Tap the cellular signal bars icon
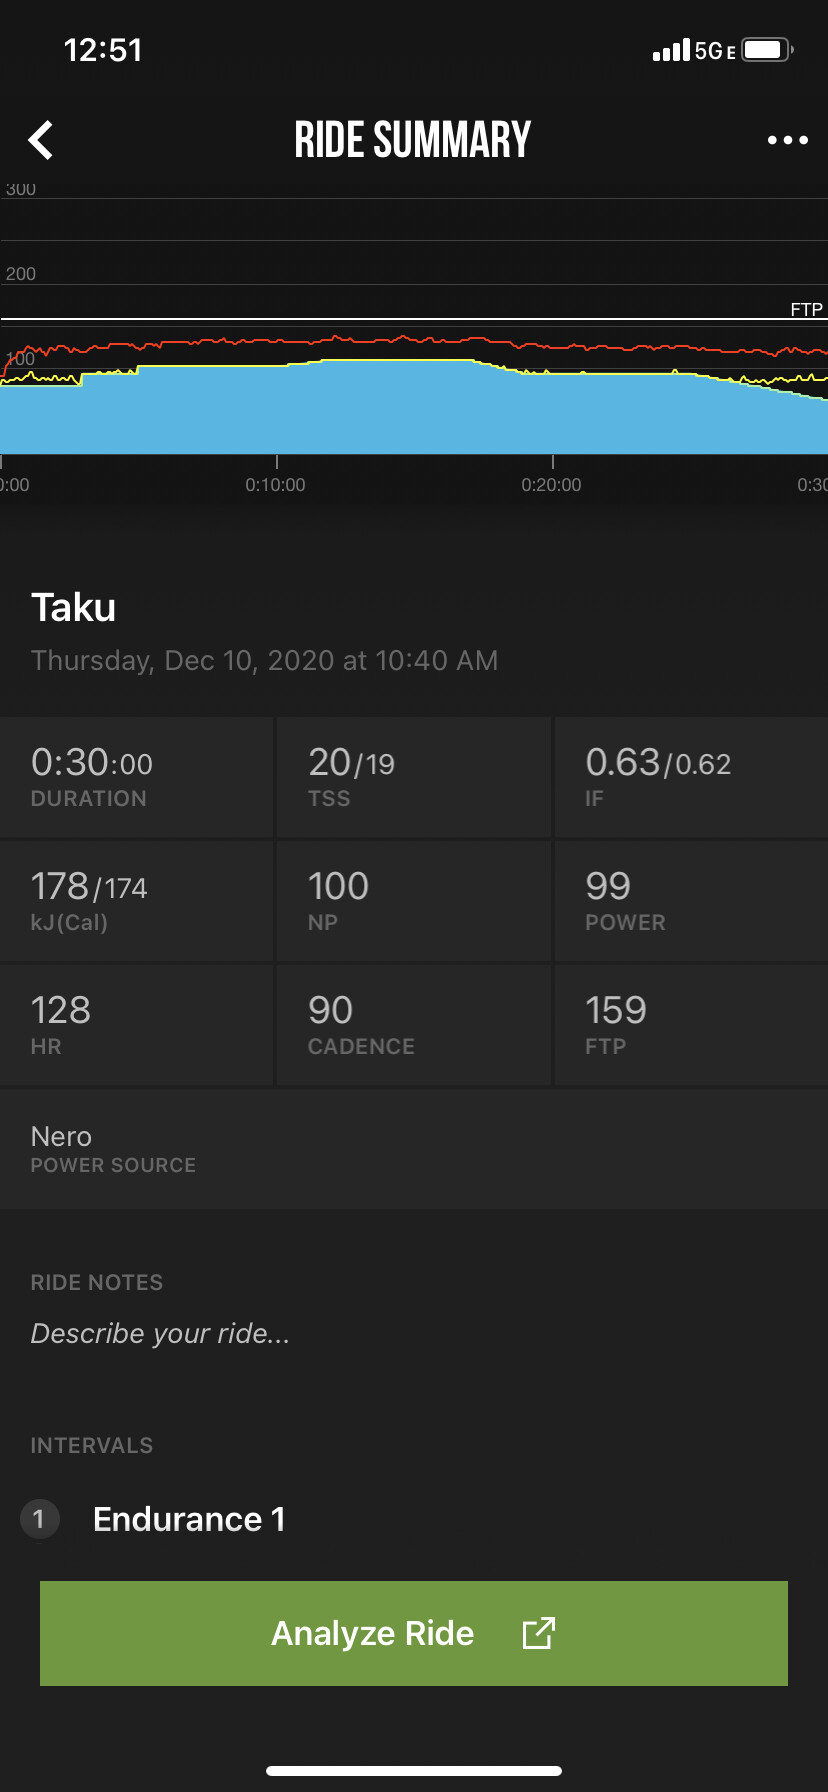This screenshot has height=1792, width=828. tap(671, 50)
